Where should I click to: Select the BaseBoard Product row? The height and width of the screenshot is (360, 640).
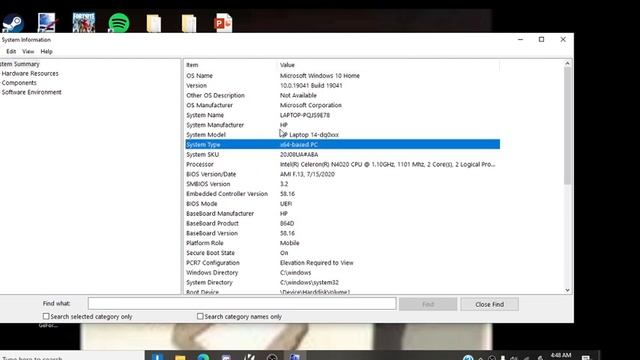pos(342,223)
